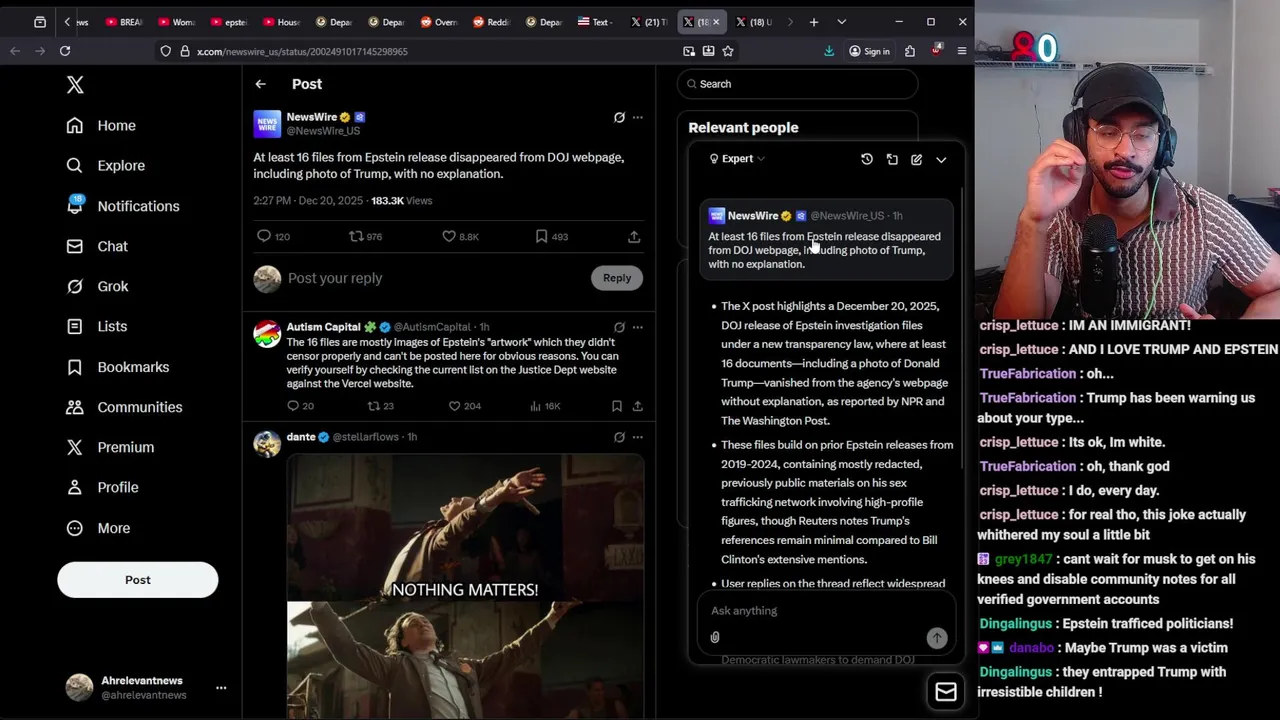Image resolution: width=1280 pixels, height=720 pixels.
Task: Start new Grok chat pencil icon
Action: coord(916,159)
